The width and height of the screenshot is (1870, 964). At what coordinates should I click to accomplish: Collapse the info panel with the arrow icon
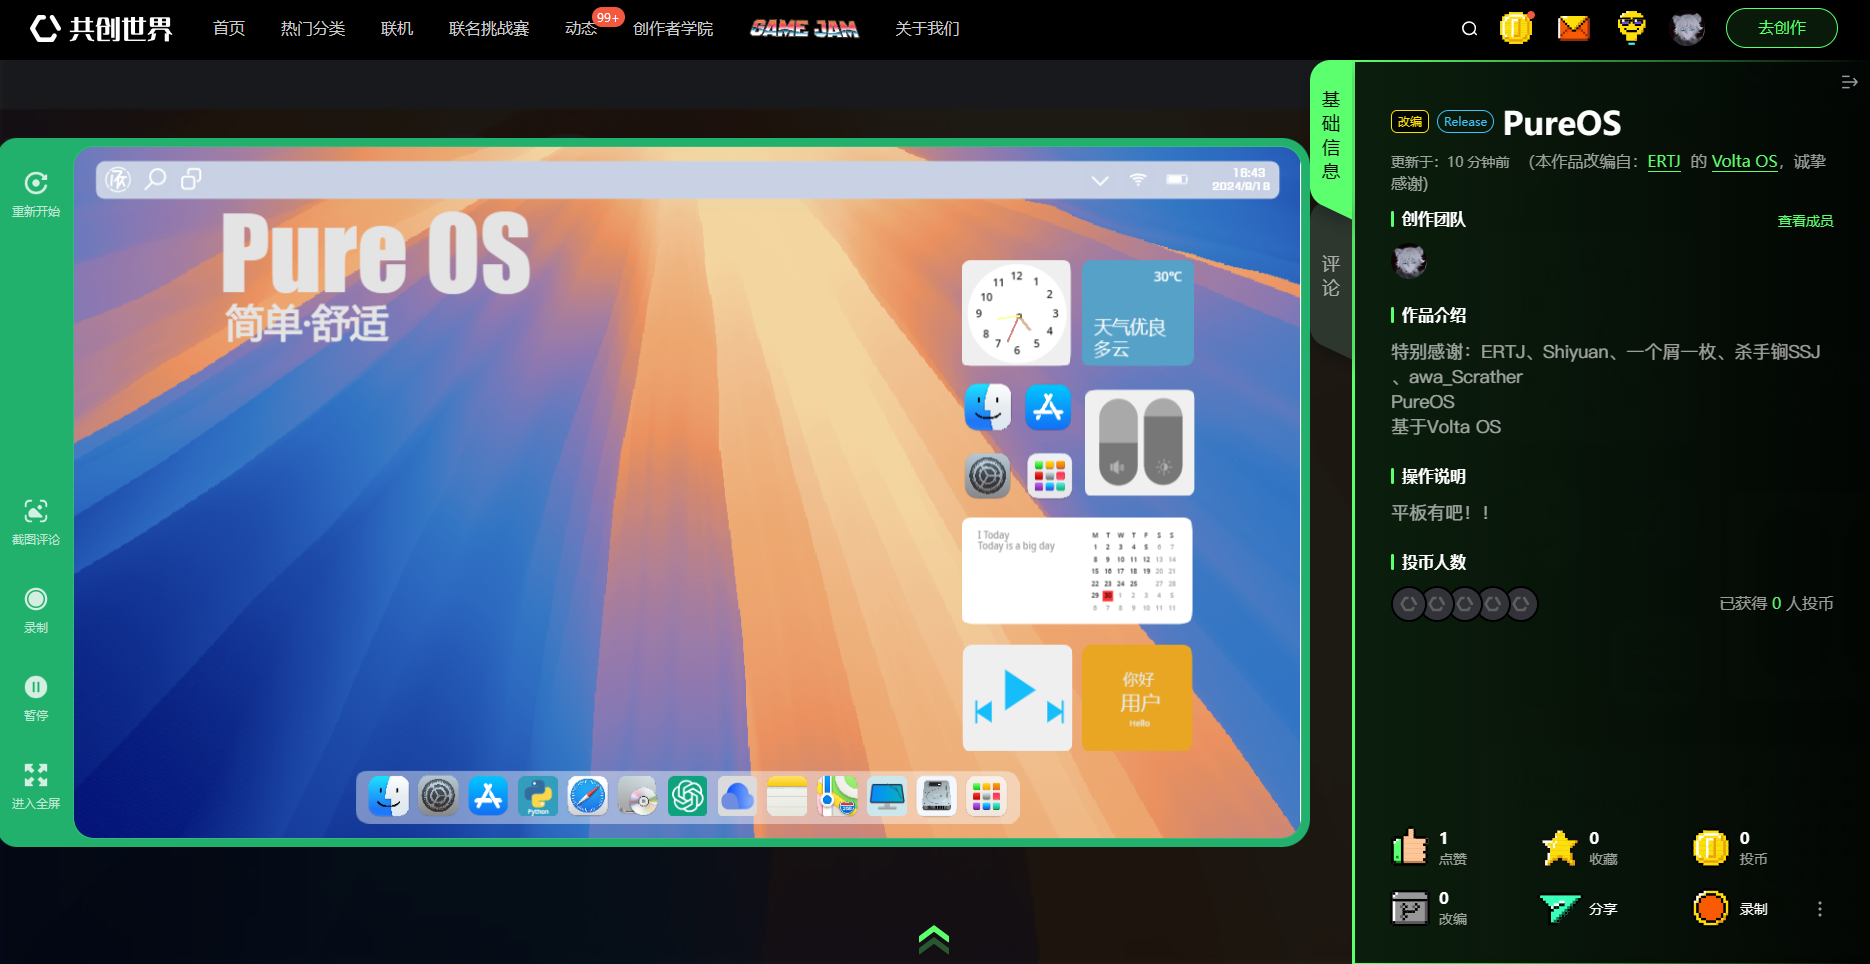[x=1849, y=82]
